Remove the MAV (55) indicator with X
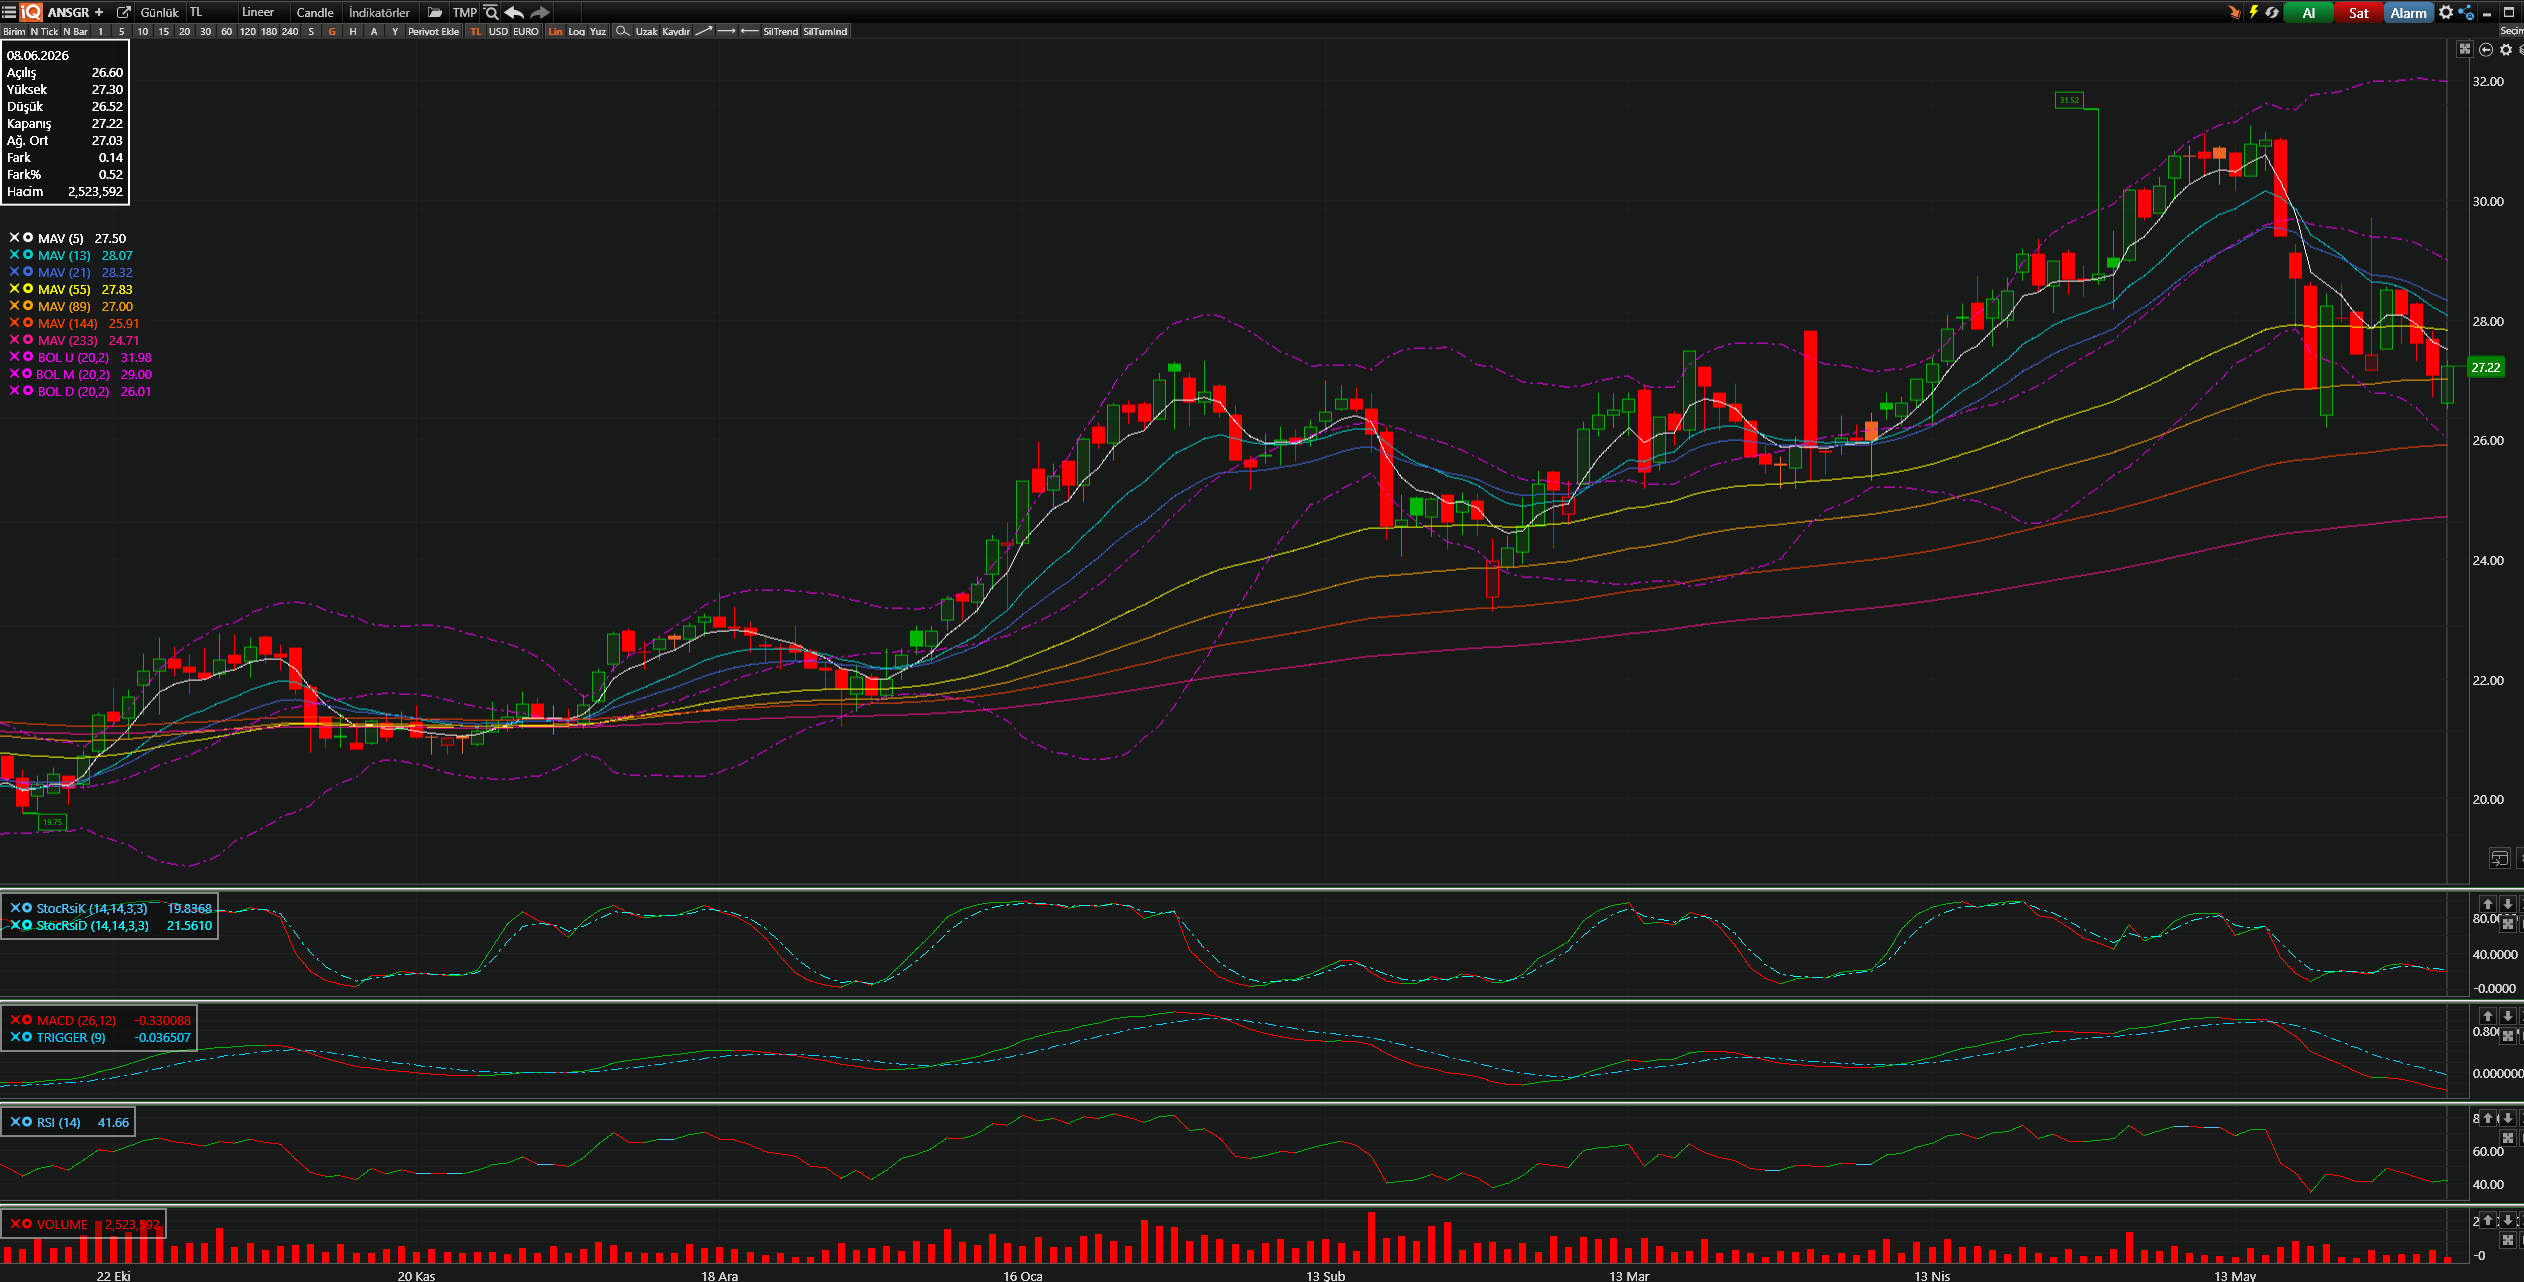 click(14, 289)
